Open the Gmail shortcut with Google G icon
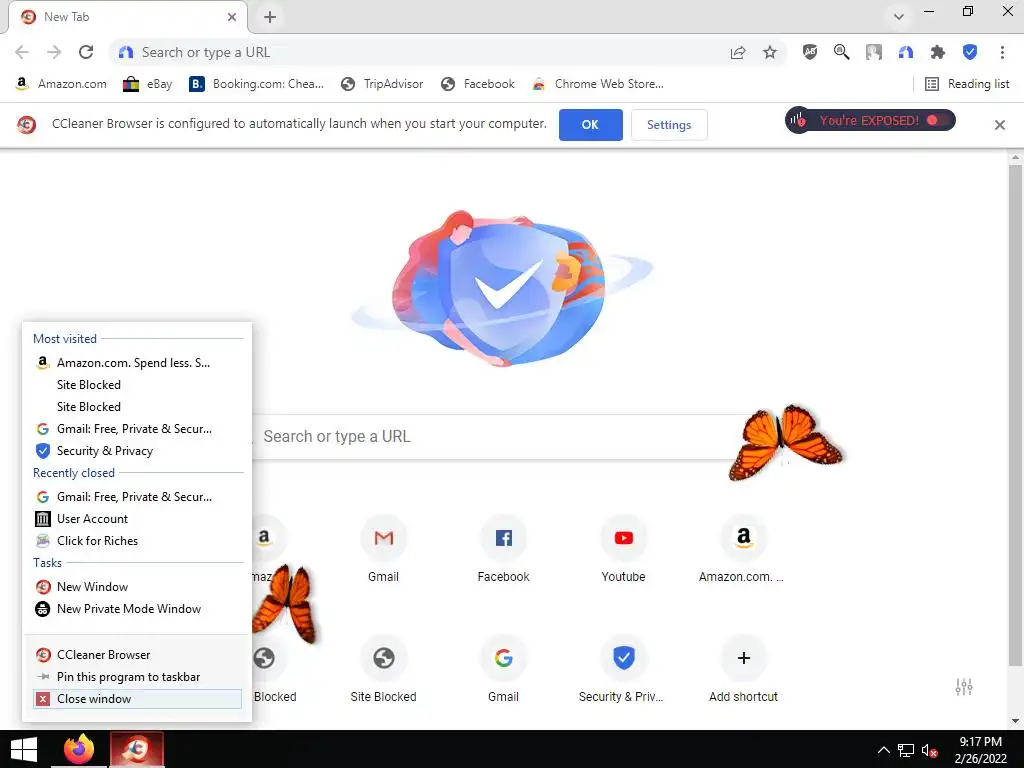The height and width of the screenshot is (768, 1024). (x=504, y=669)
